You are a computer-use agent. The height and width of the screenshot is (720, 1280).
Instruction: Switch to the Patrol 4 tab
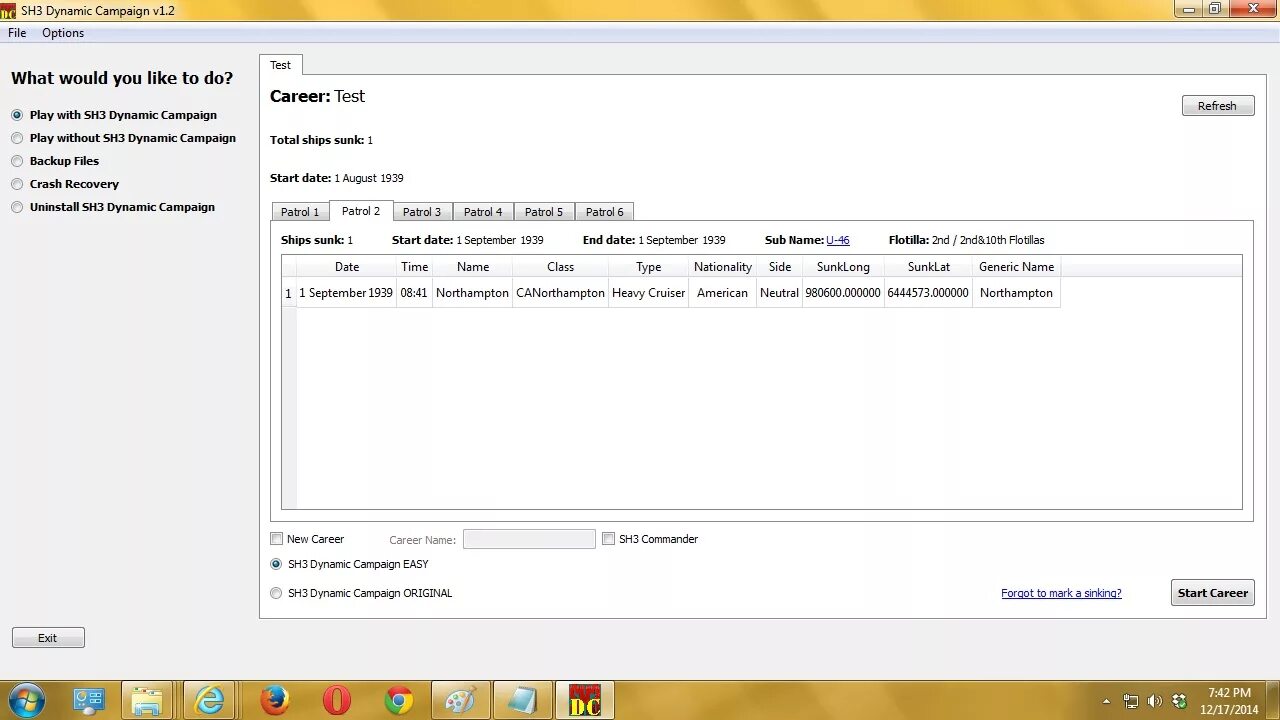pyautogui.click(x=483, y=211)
